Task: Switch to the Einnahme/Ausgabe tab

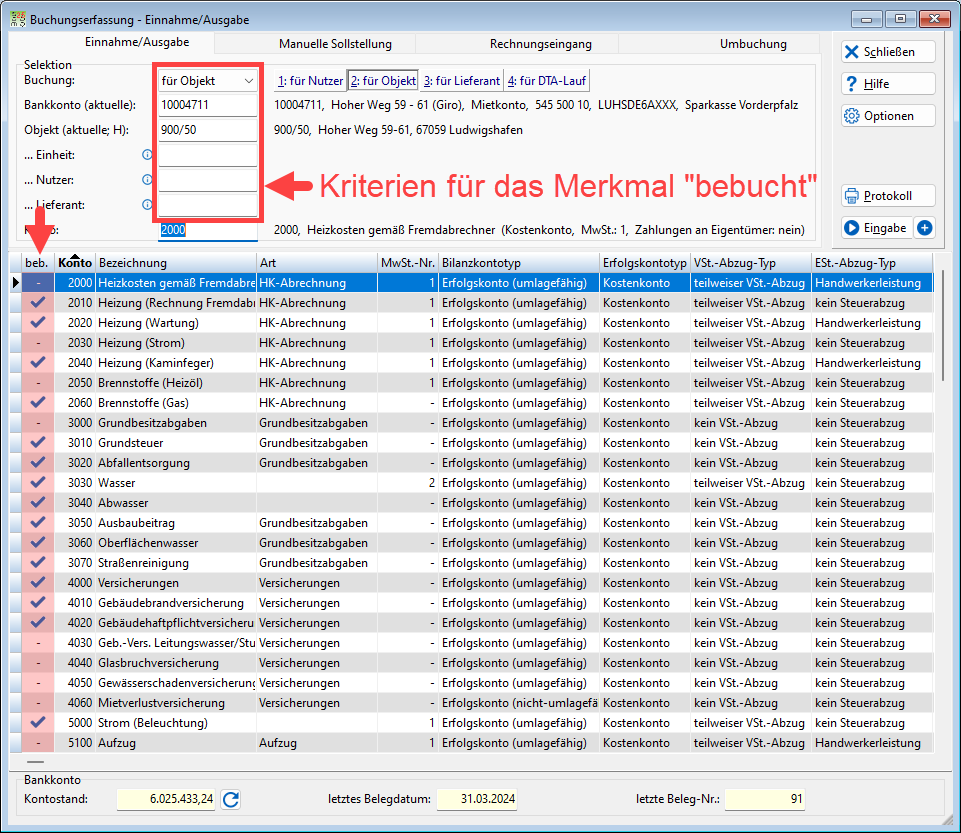Action: point(137,42)
